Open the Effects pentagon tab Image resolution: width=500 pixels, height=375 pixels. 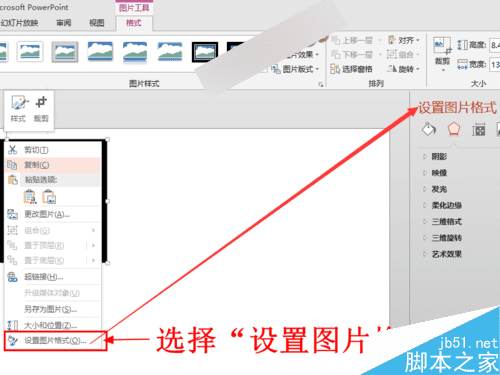coord(454,129)
